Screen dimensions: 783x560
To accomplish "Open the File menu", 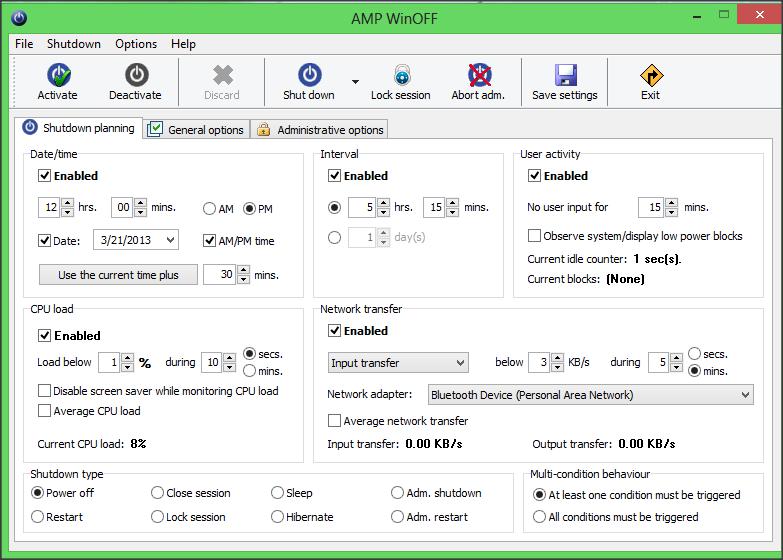I will 24,44.
